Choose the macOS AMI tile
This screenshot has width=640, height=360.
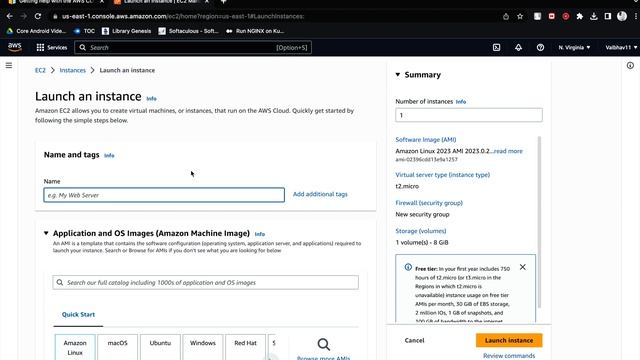tap(118, 347)
